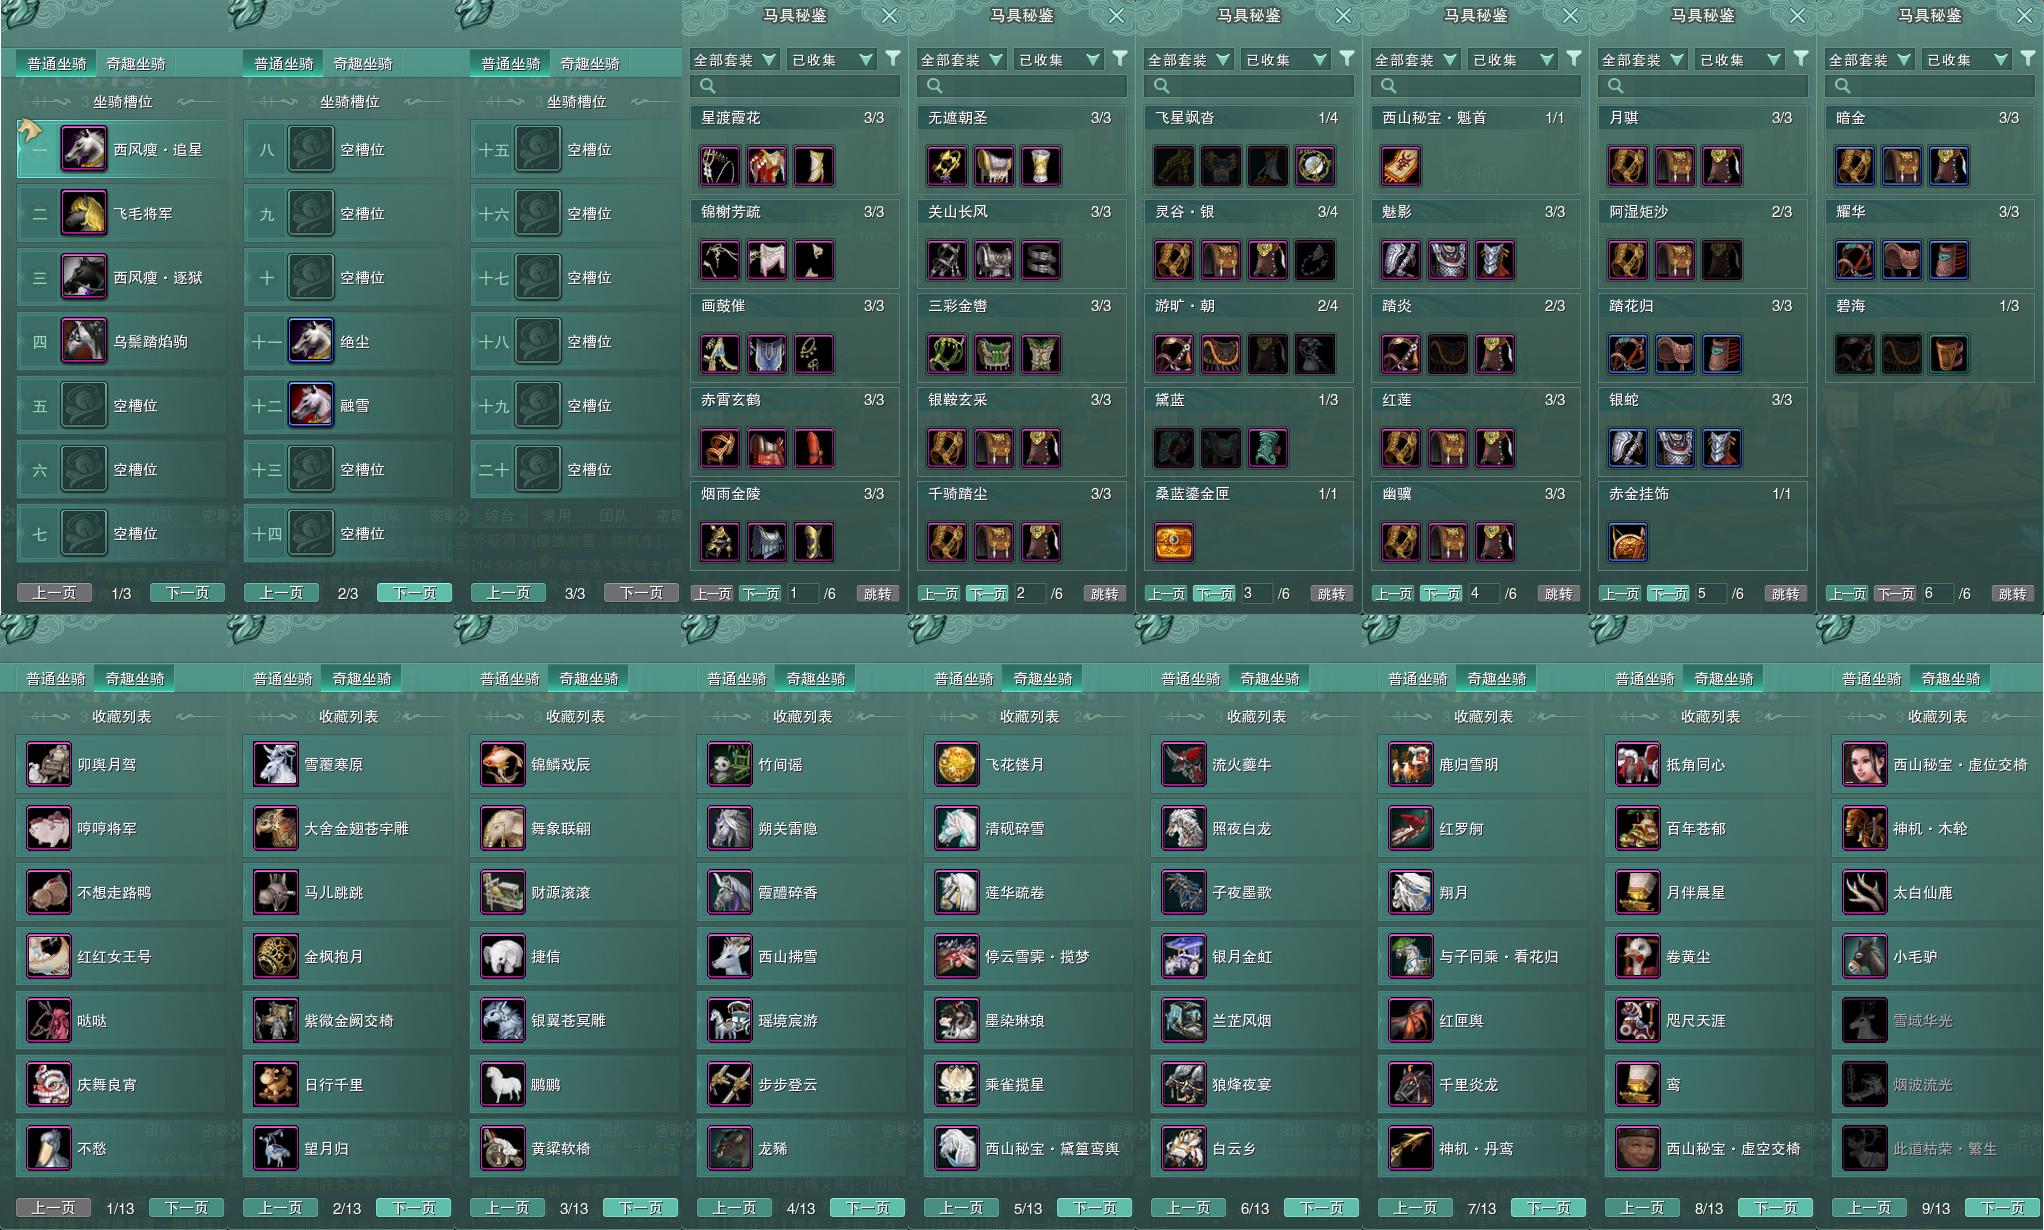Open 已收集 dropdown above 西山秘宝·魁首
The width and height of the screenshot is (2044, 1230).
pos(1513,60)
